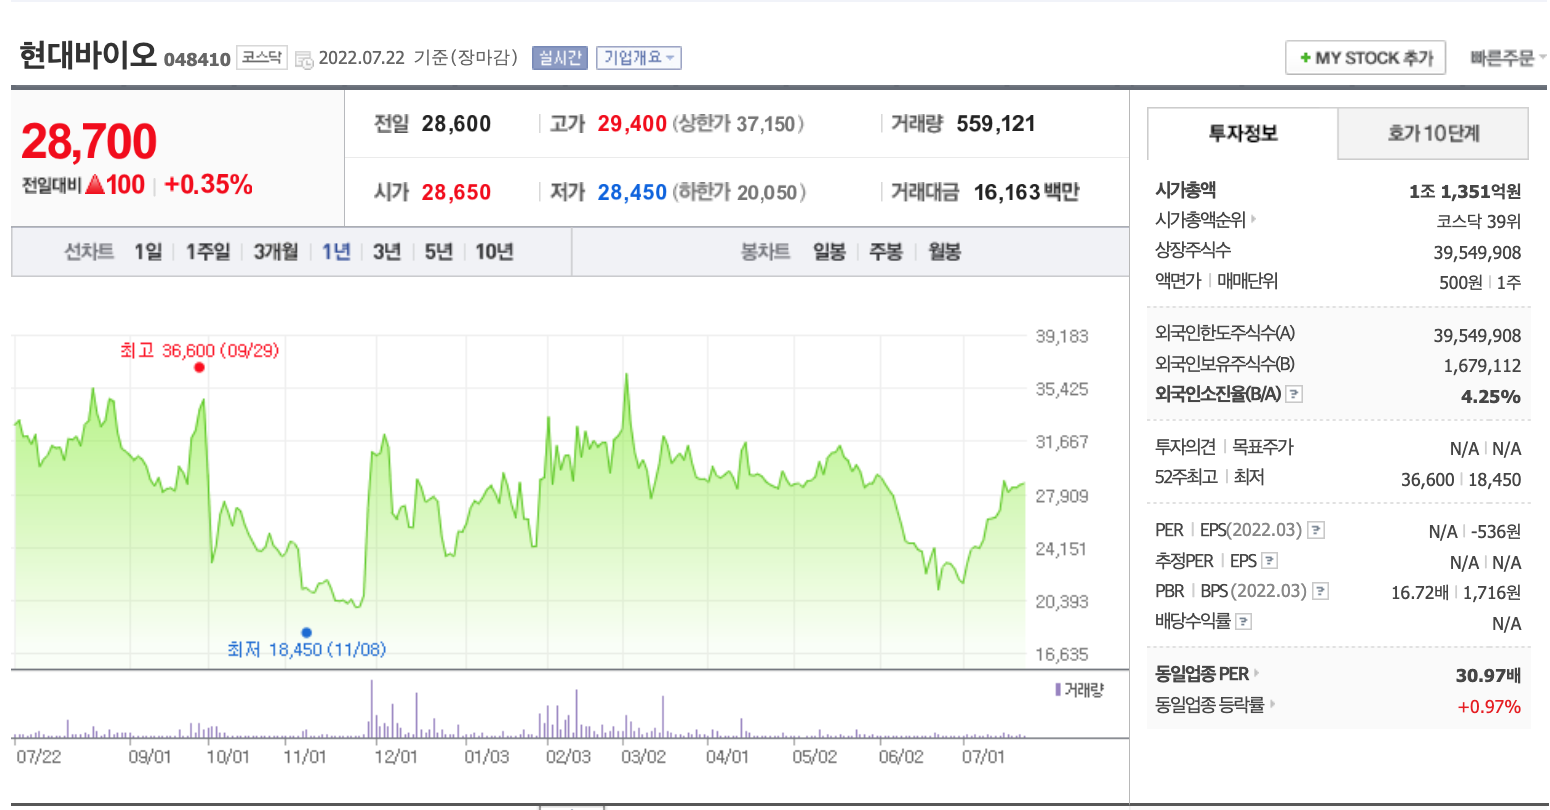The height and width of the screenshot is (810, 1550).
Task: Open help icon next to PER EPS(2022.03)
Action: coord(1316,531)
